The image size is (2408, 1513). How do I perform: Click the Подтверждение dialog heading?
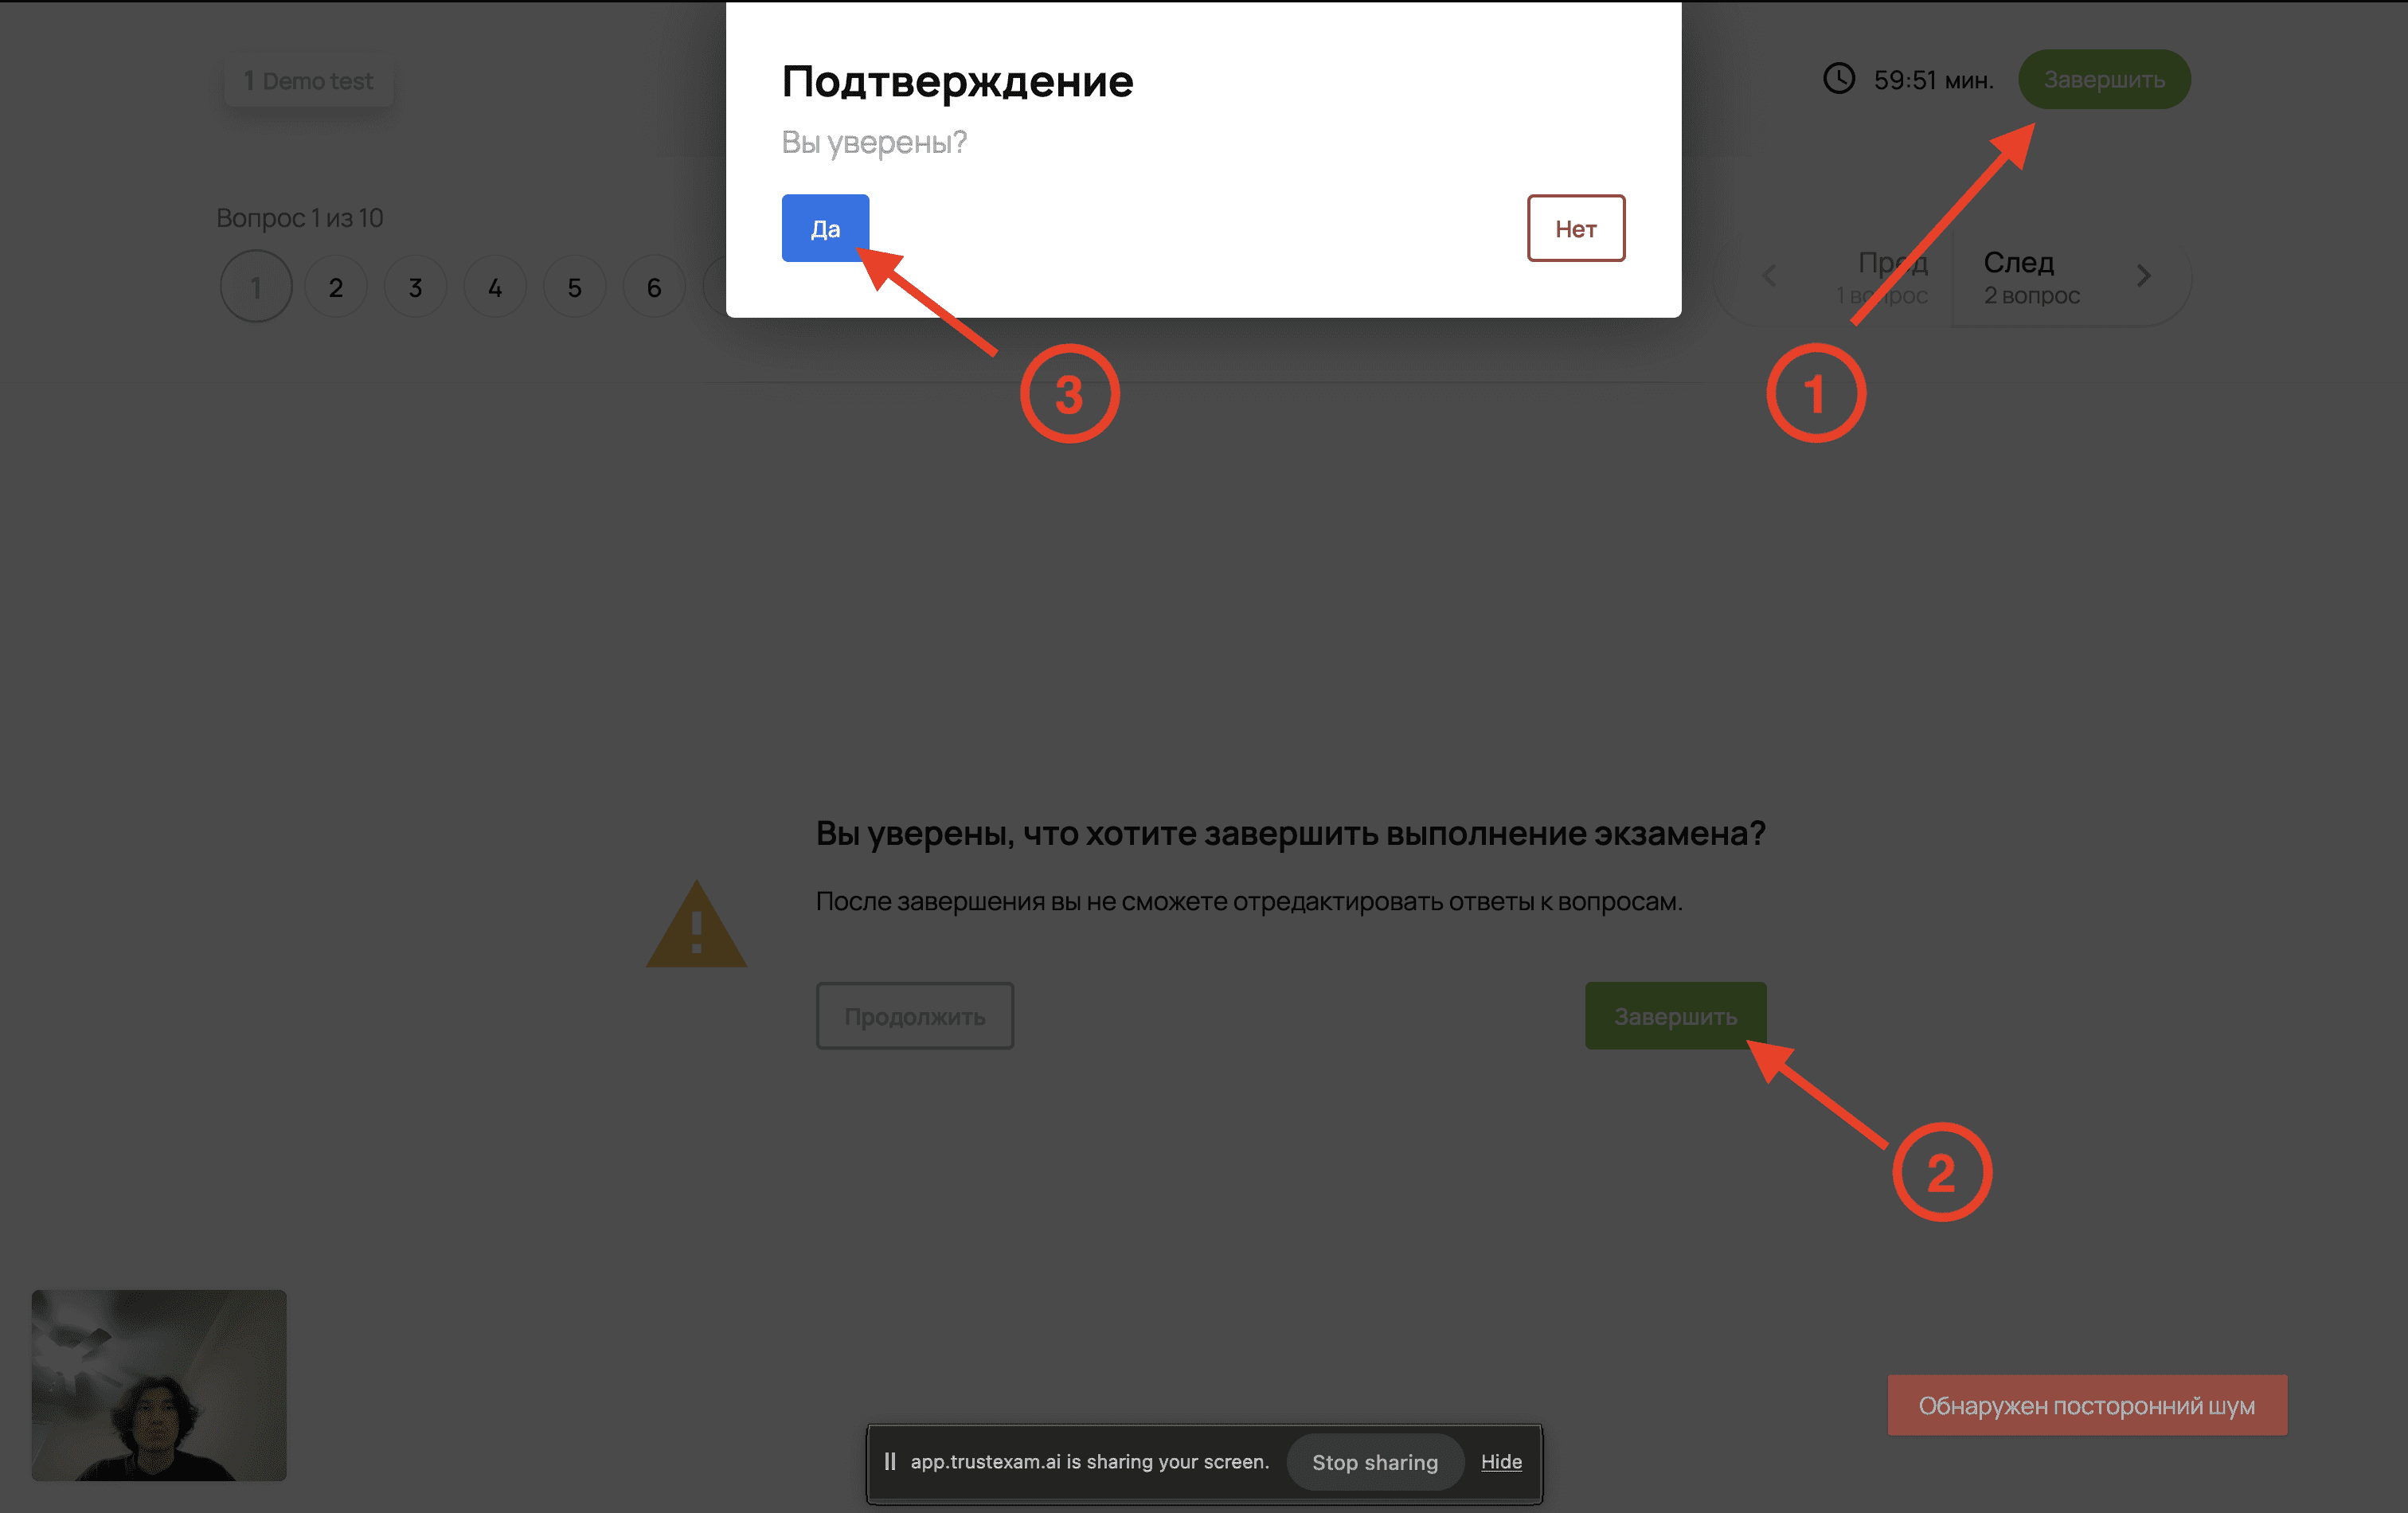click(x=957, y=81)
